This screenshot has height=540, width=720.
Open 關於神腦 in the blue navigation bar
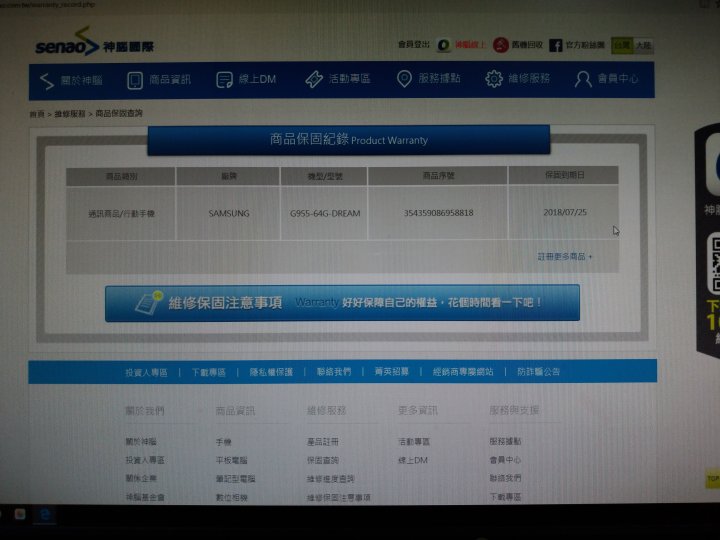[x=71, y=81]
